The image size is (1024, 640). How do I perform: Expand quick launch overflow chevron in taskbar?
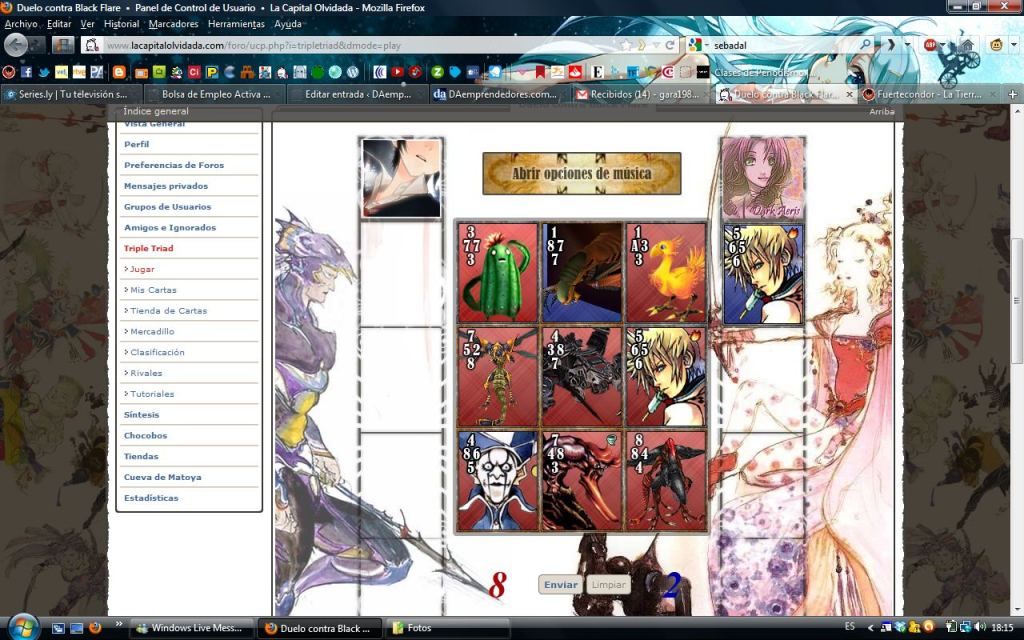pos(119,624)
